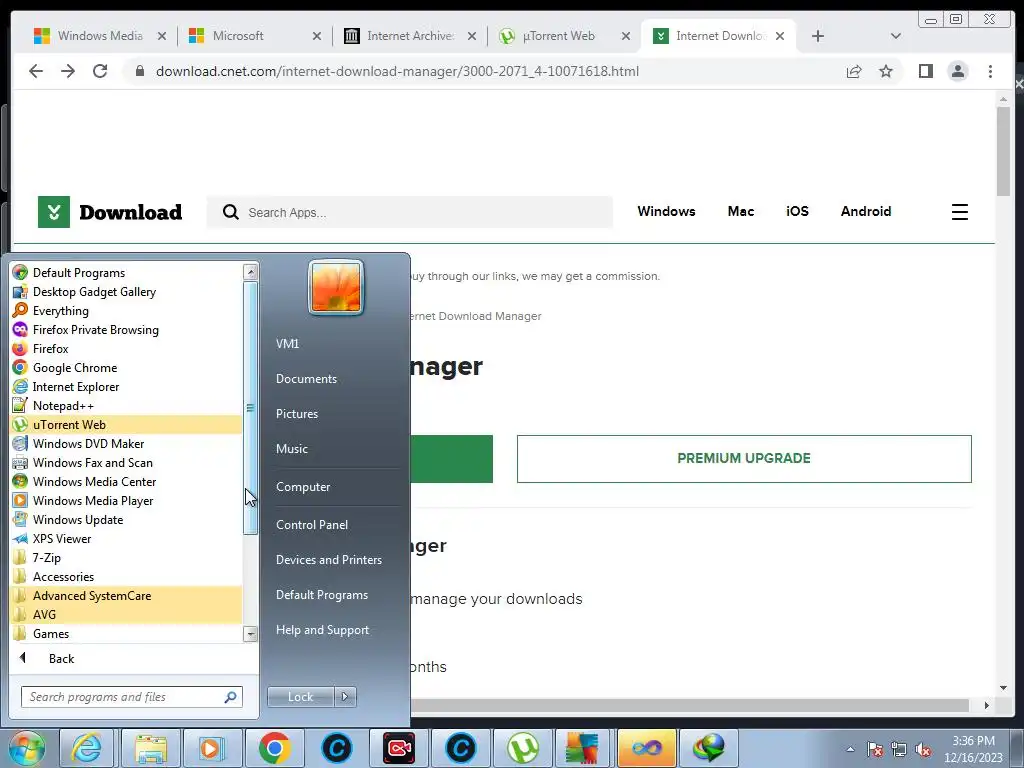
Task: Switch to the µTorrent Web tab
Action: tap(563, 36)
